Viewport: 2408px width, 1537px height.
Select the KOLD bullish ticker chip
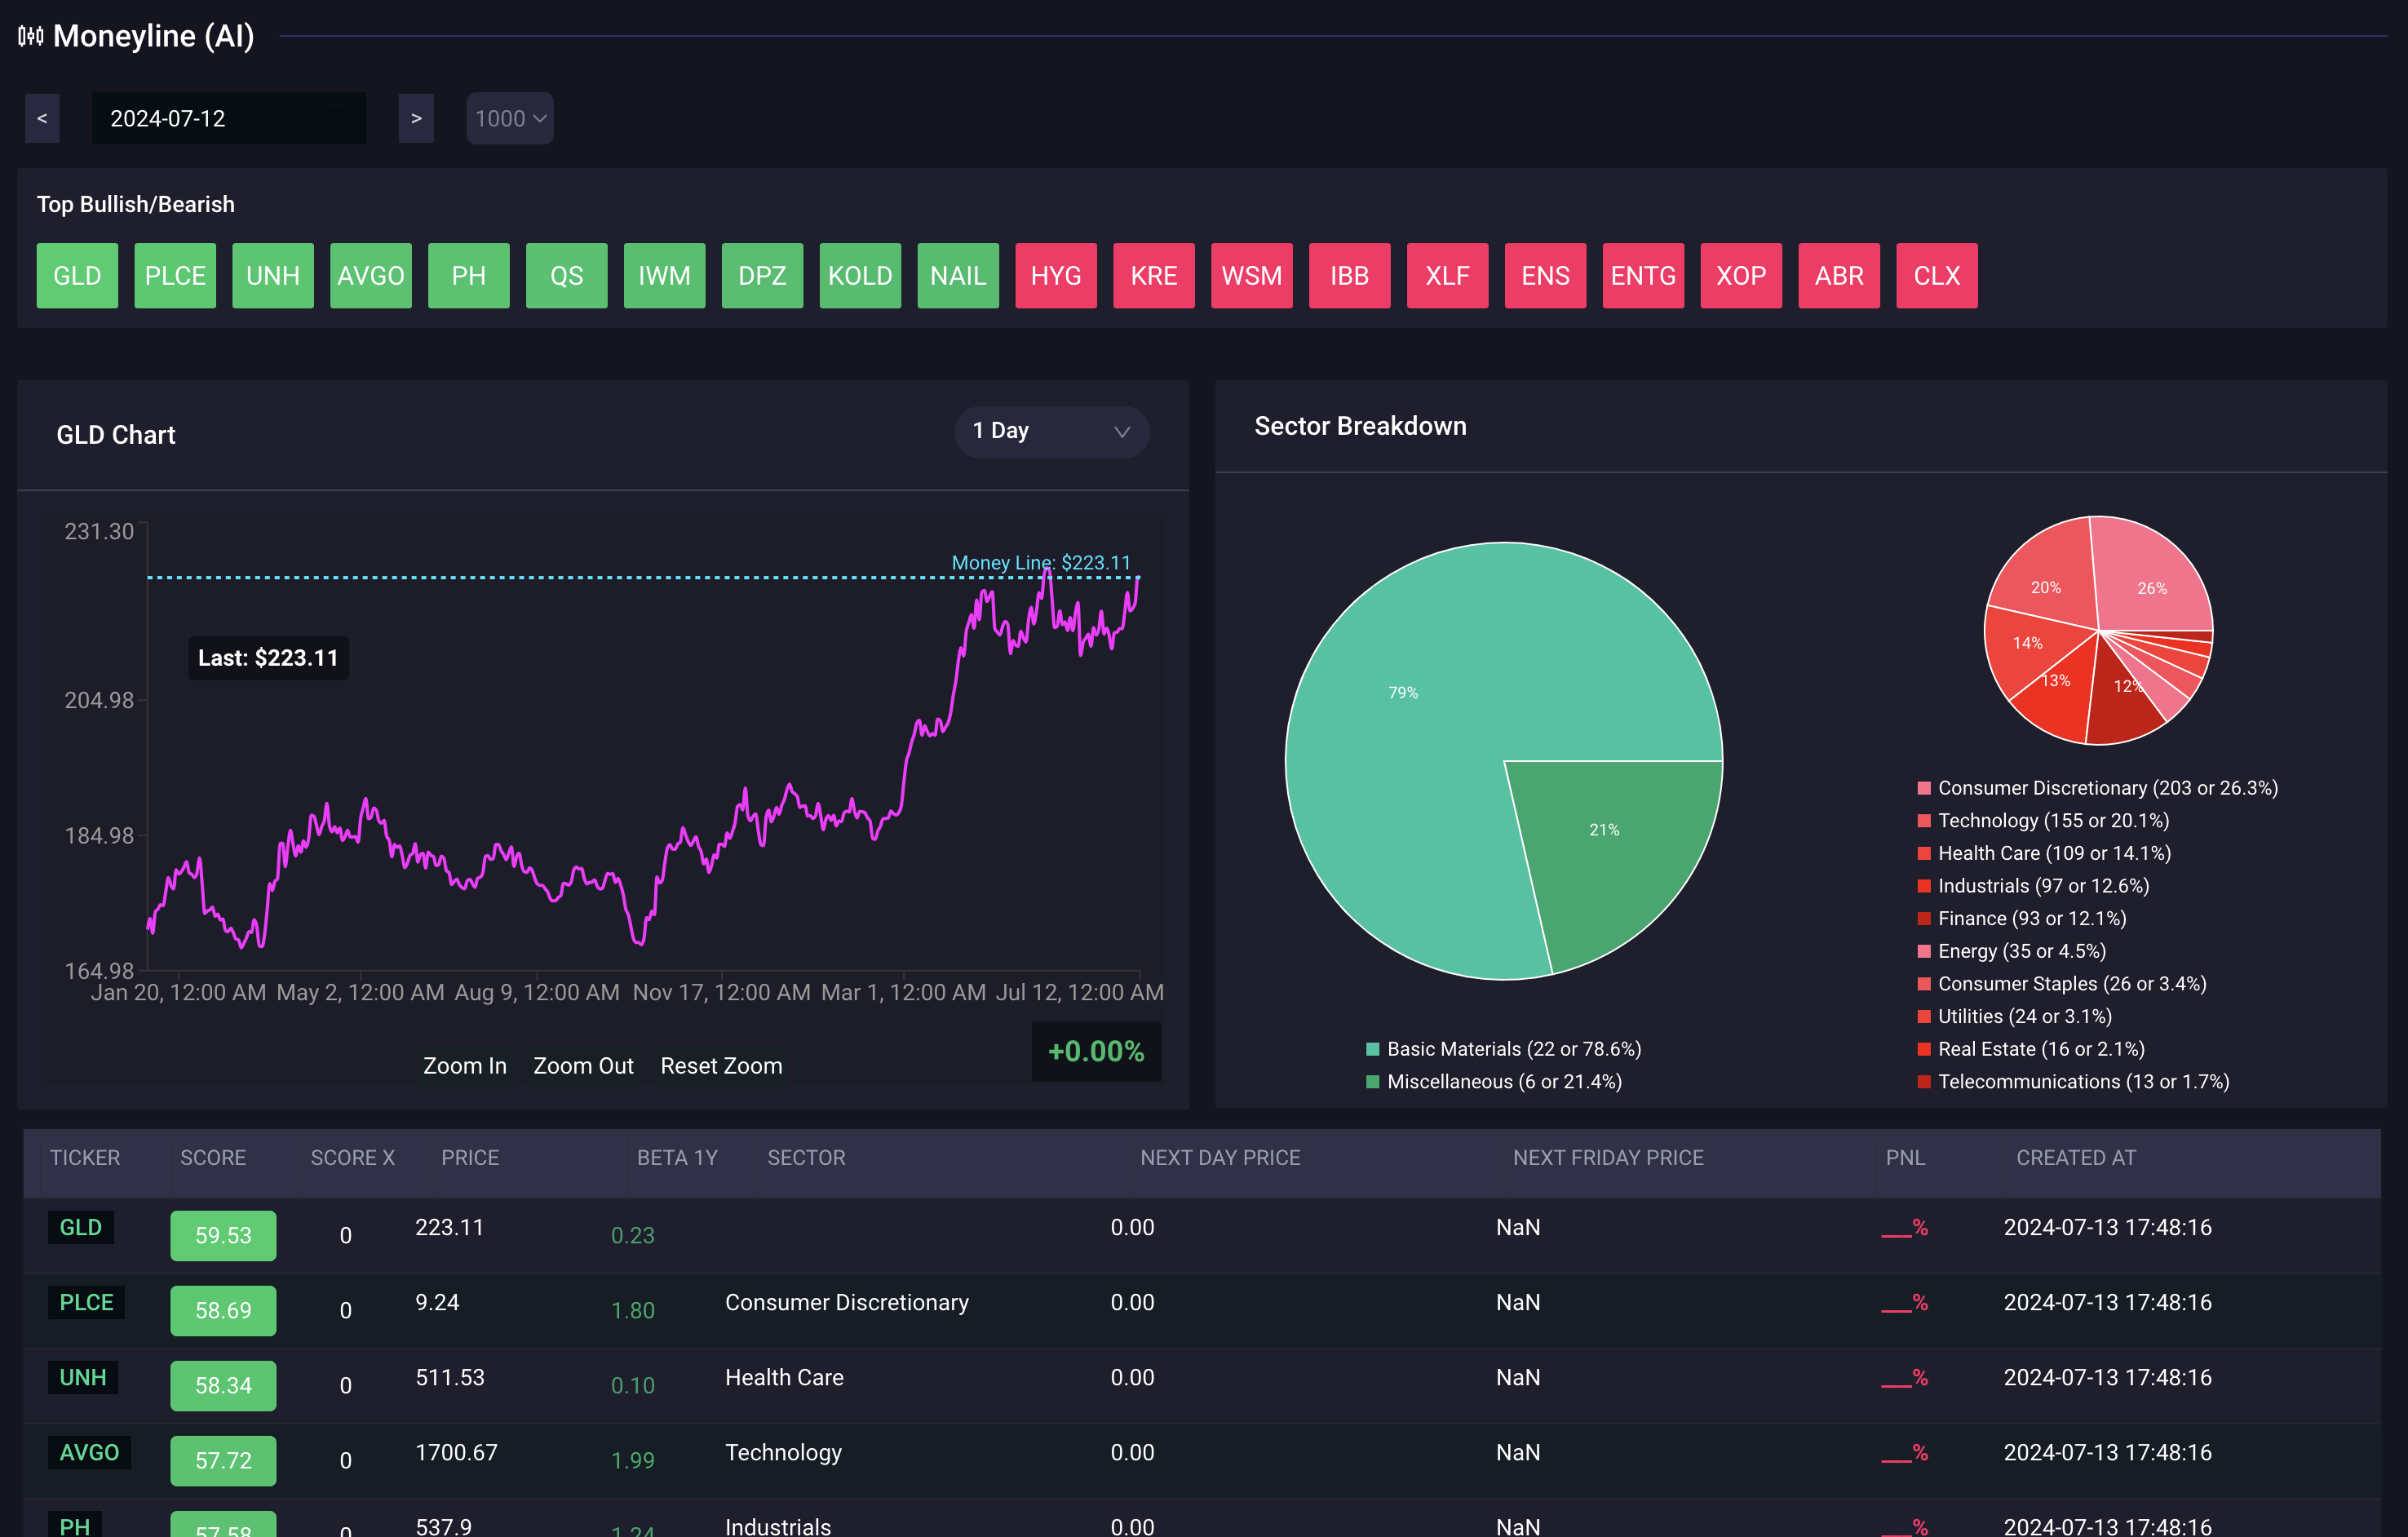point(860,275)
